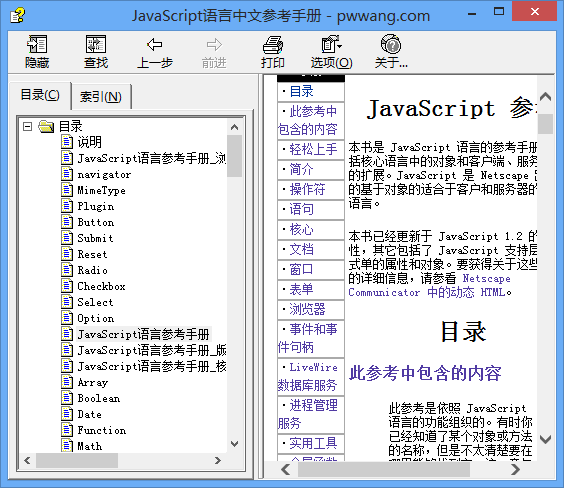Click the page icon next to Boolean
This screenshot has height=488, width=564.
click(x=67, y=398)
